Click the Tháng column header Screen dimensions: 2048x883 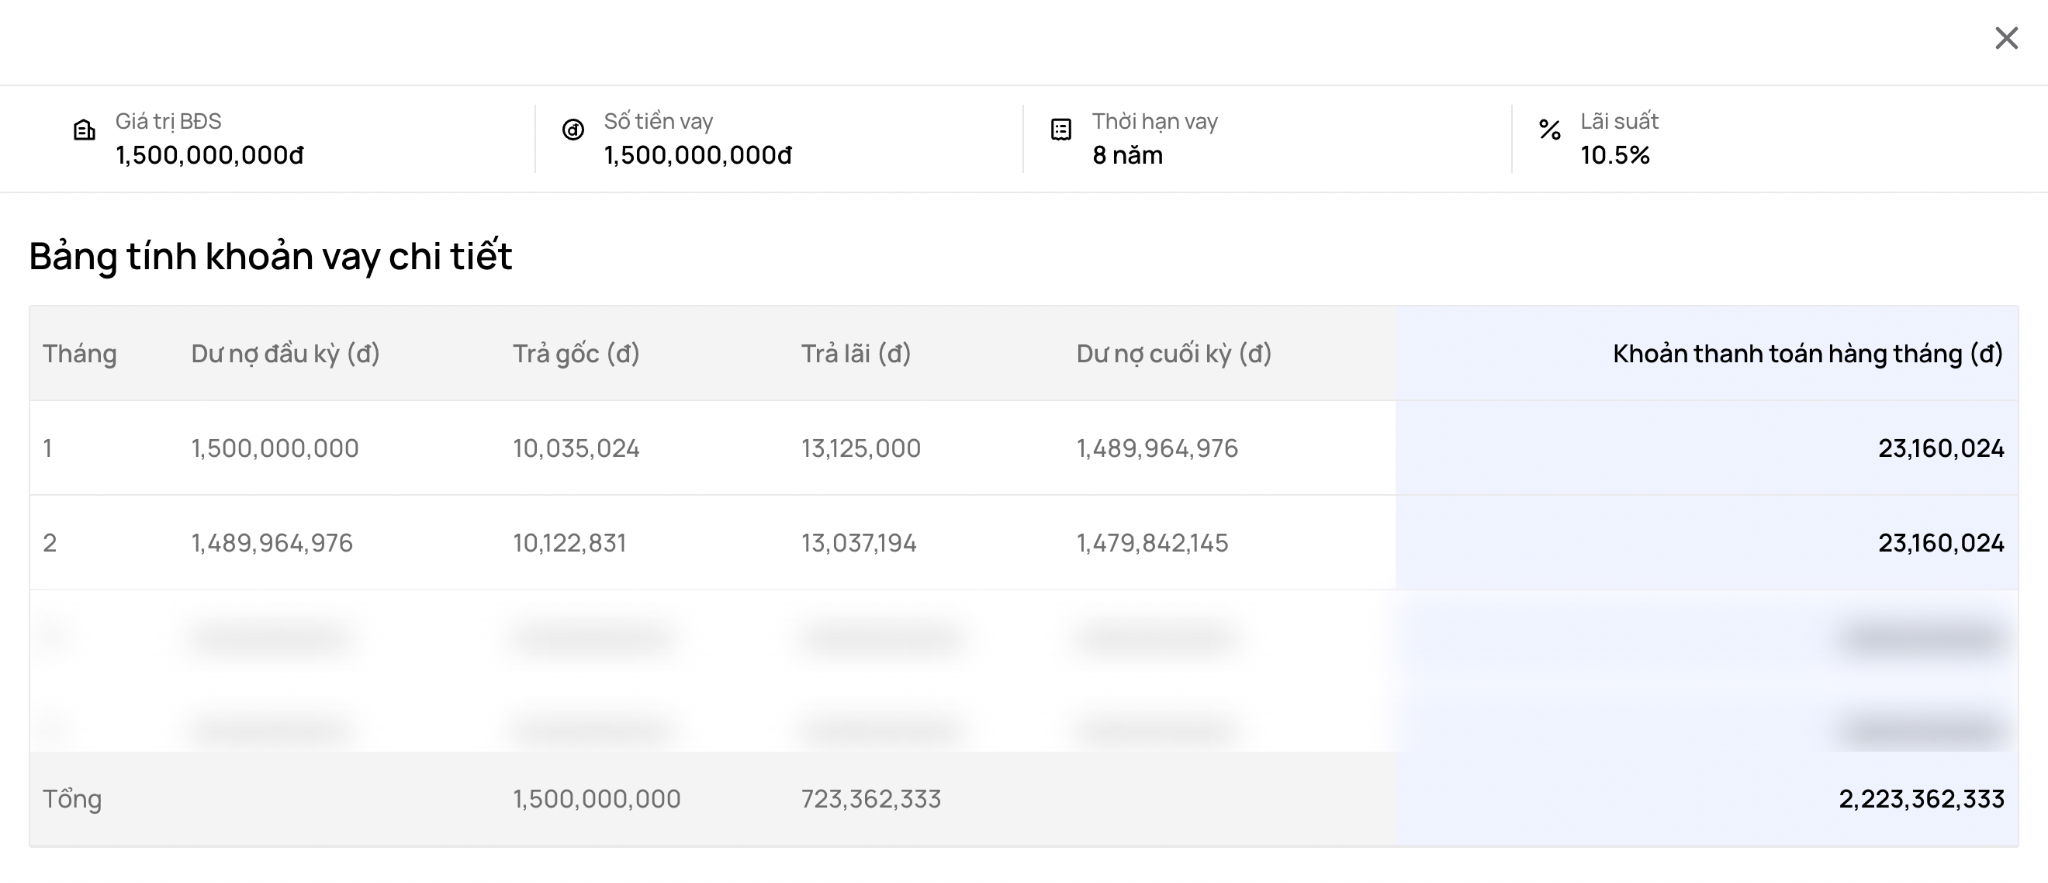pos(80,353)
